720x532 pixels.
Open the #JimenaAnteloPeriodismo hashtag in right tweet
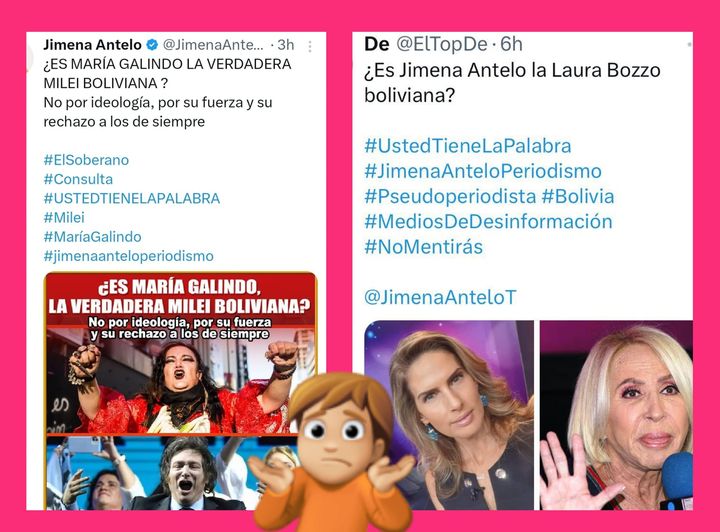pos(483,171)
